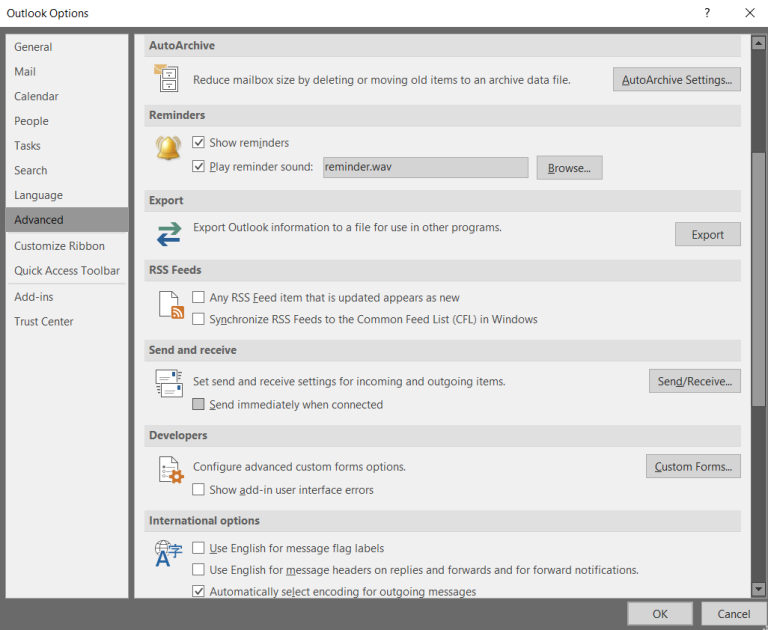Viewport: 768px width, 630px height.
Task: Click the Developers form gear icon
Action: point(171,469)
